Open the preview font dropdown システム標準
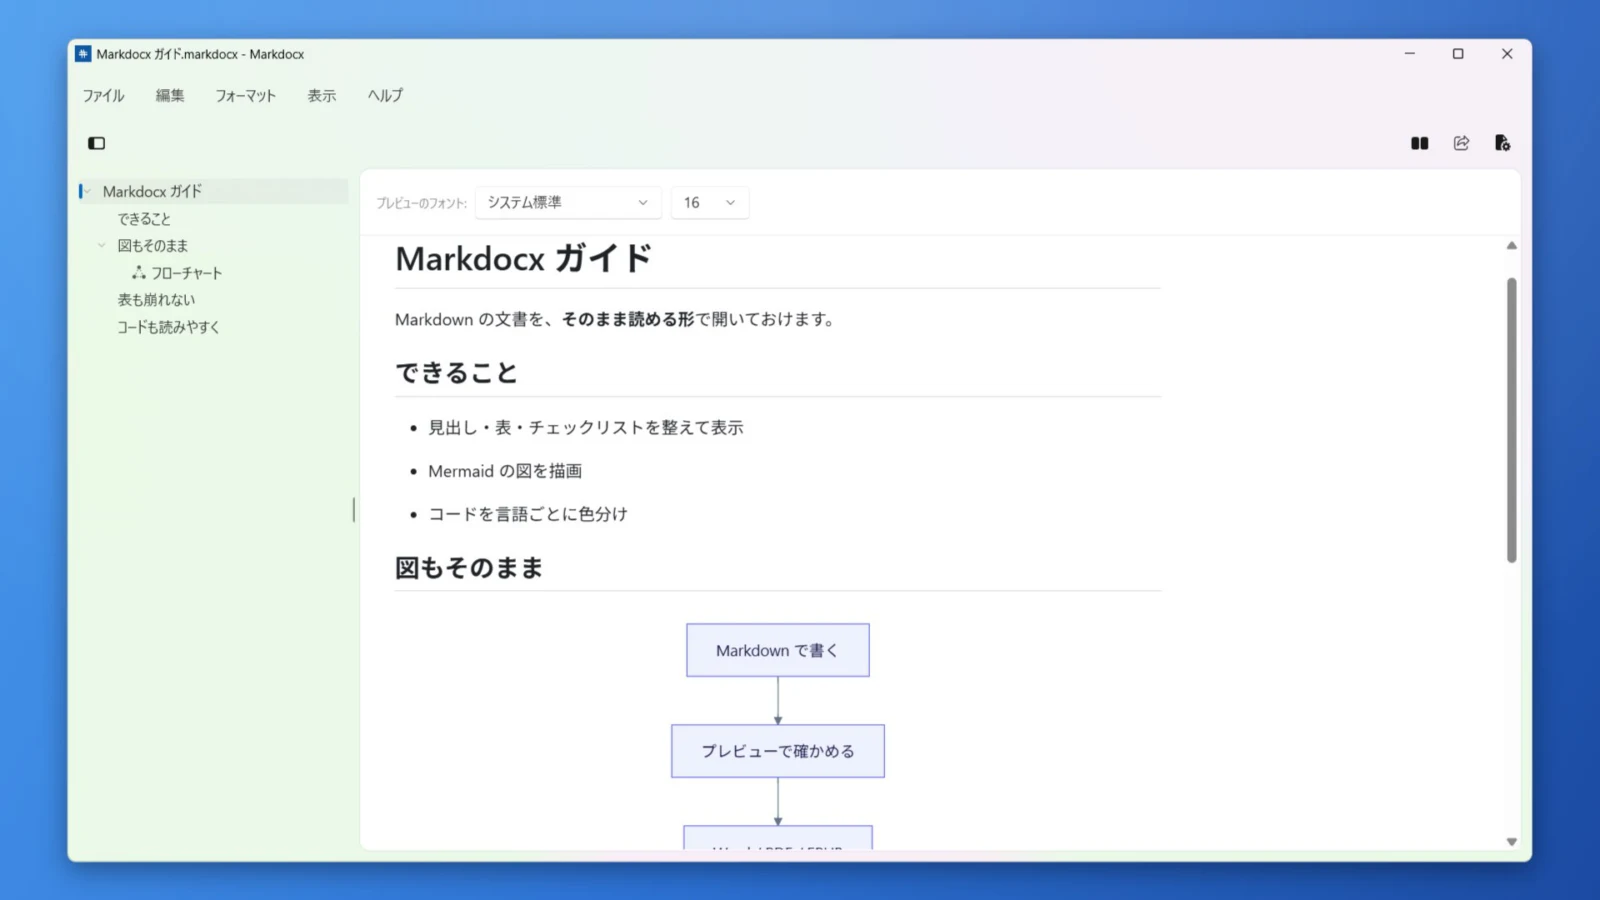 pos(568,202)
